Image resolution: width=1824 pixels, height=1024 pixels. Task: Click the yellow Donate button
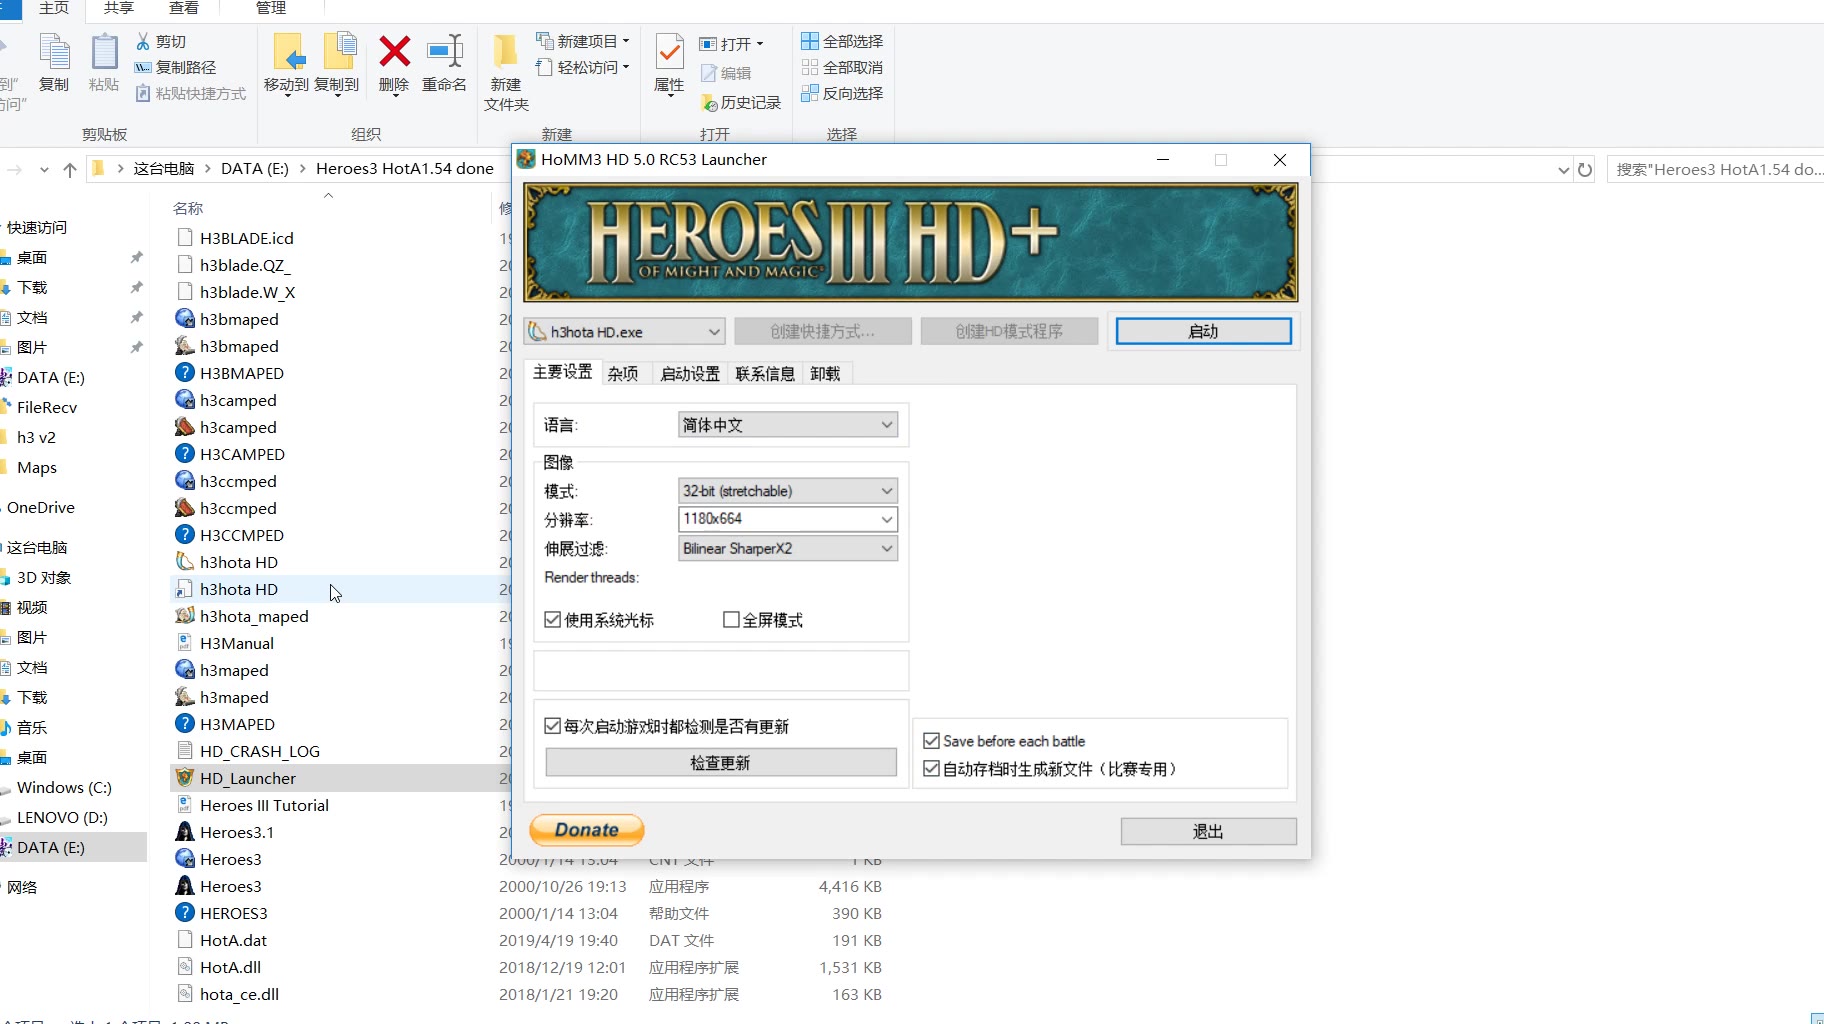[x=587, y=830]
